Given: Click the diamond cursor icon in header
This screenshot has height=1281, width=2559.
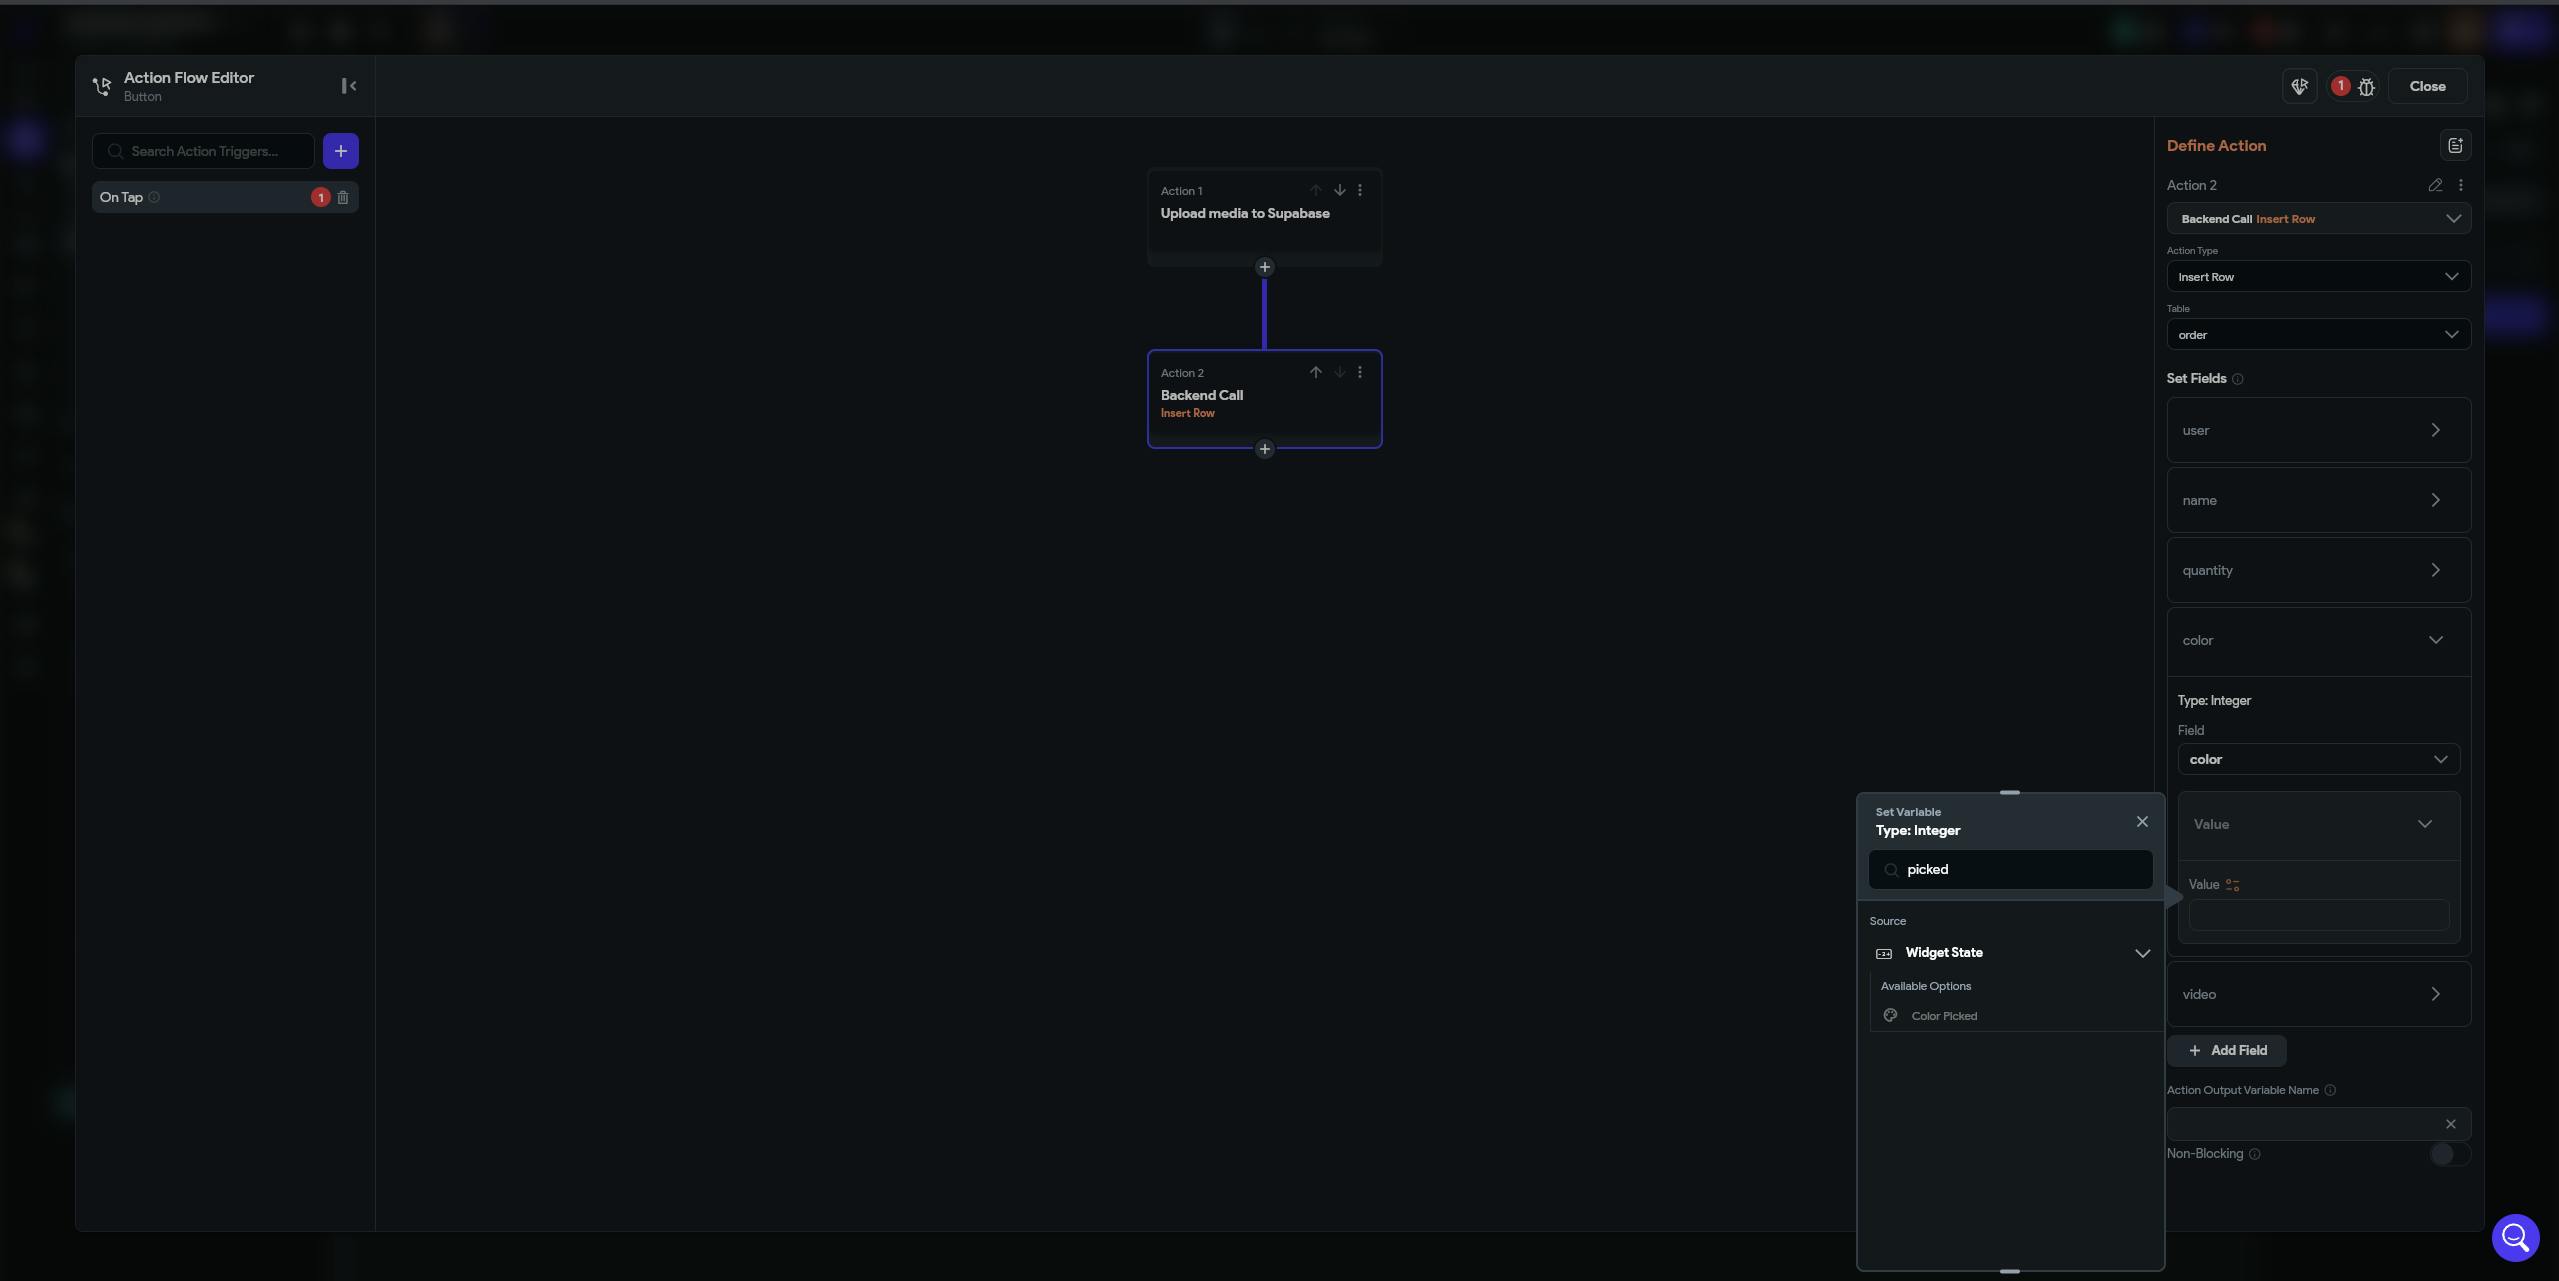Looking at the screenshot, I should [x=2299, y=86].
